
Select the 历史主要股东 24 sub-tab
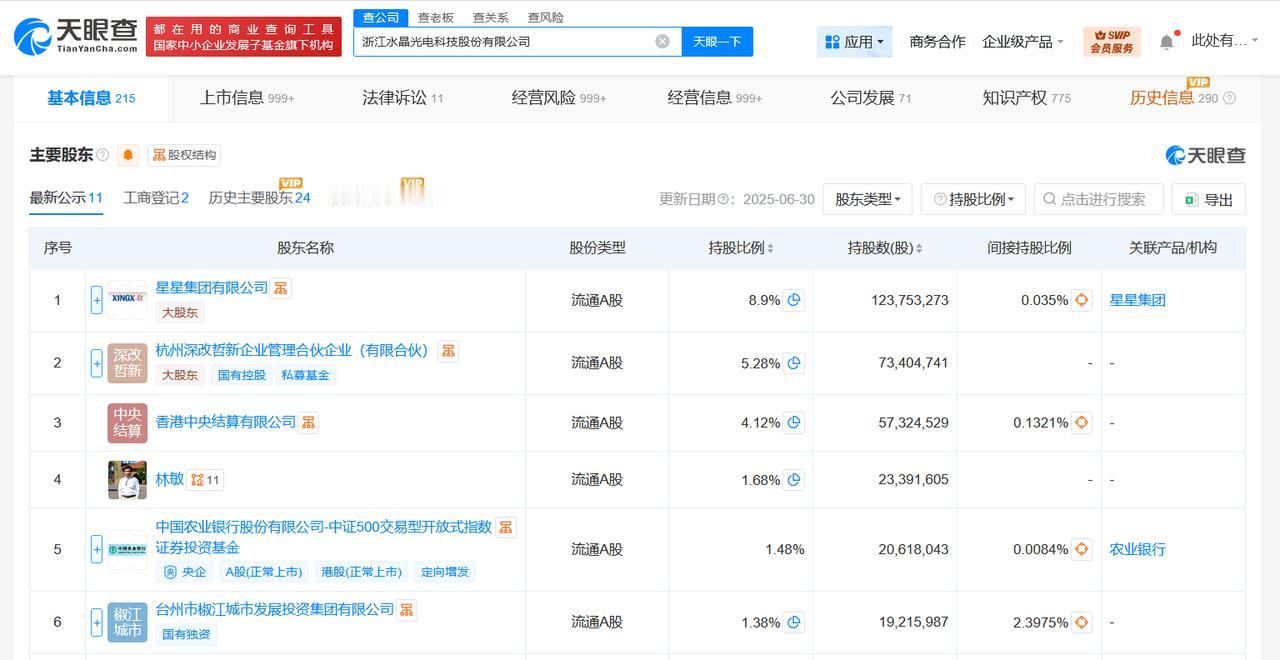pyautogui.click(x=259, y=198)
